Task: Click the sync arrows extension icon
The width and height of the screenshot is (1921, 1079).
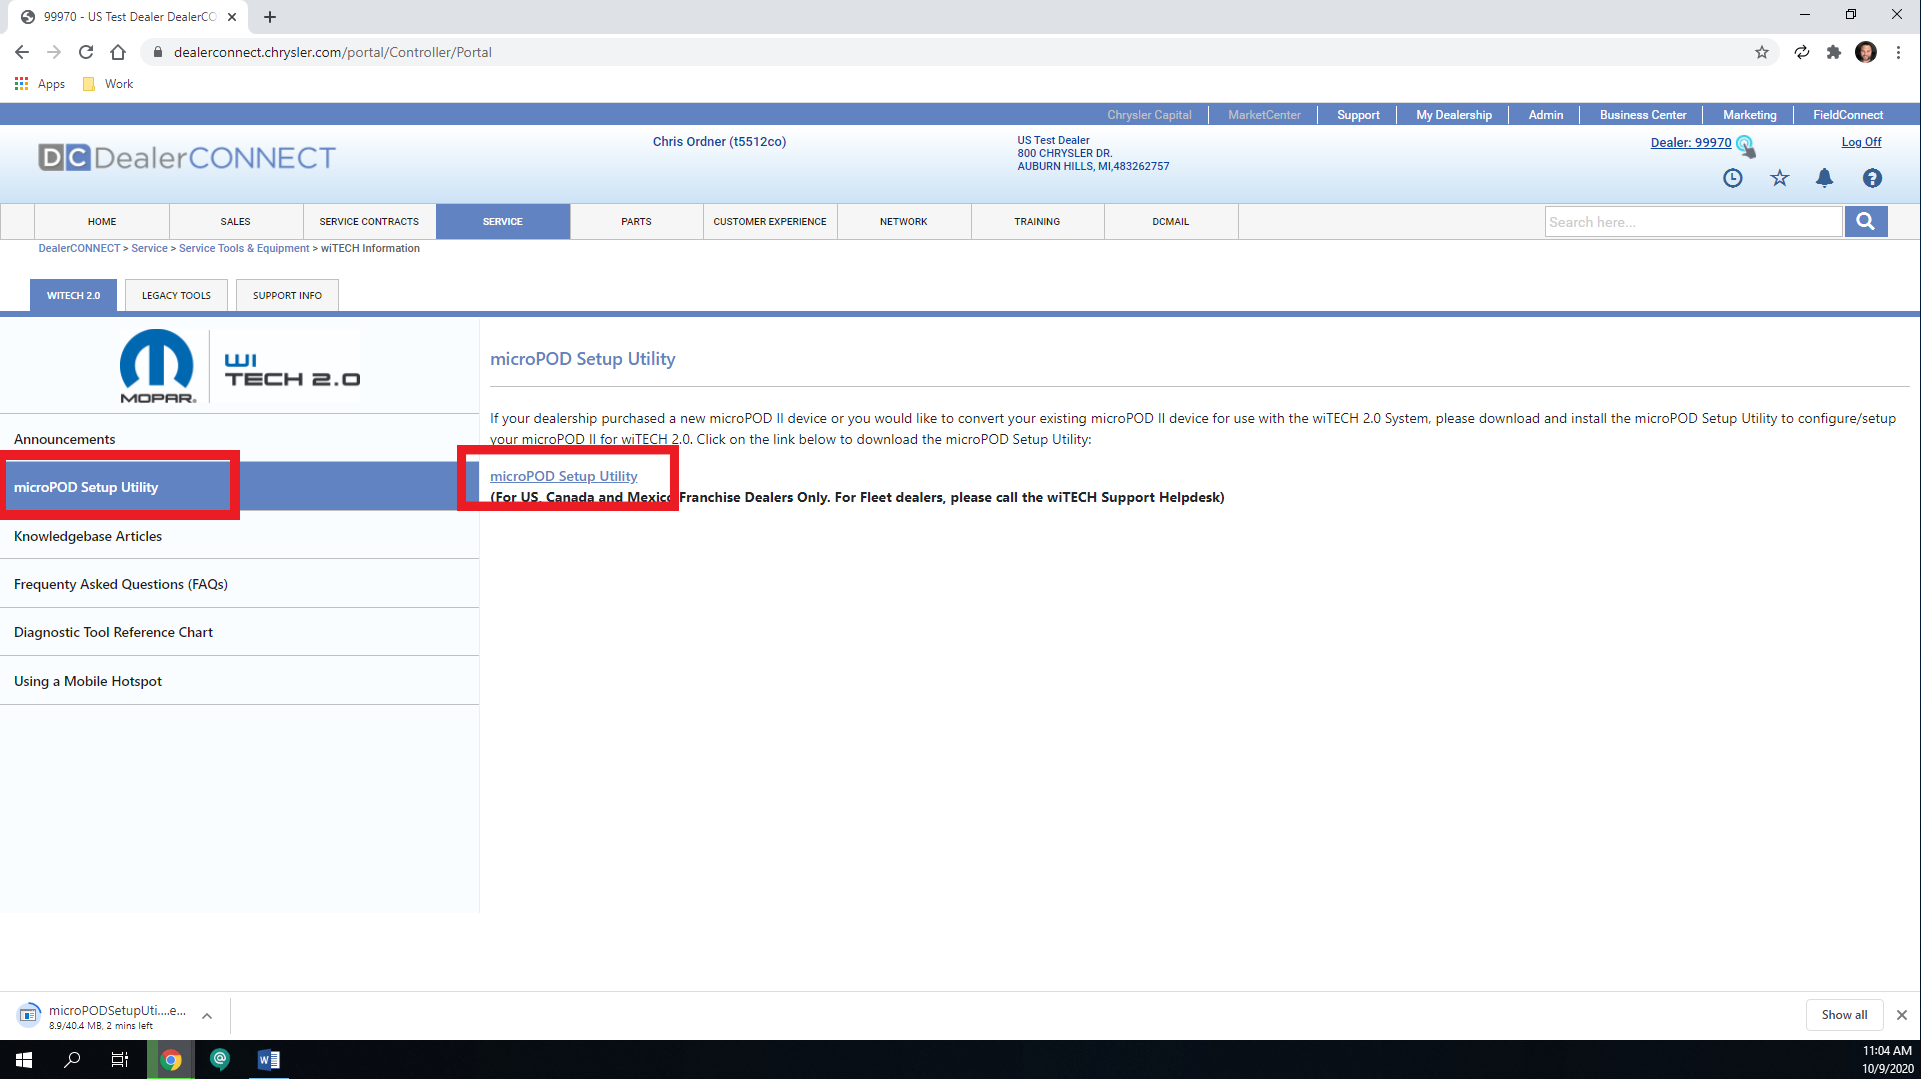Action: coord(1802,52)
